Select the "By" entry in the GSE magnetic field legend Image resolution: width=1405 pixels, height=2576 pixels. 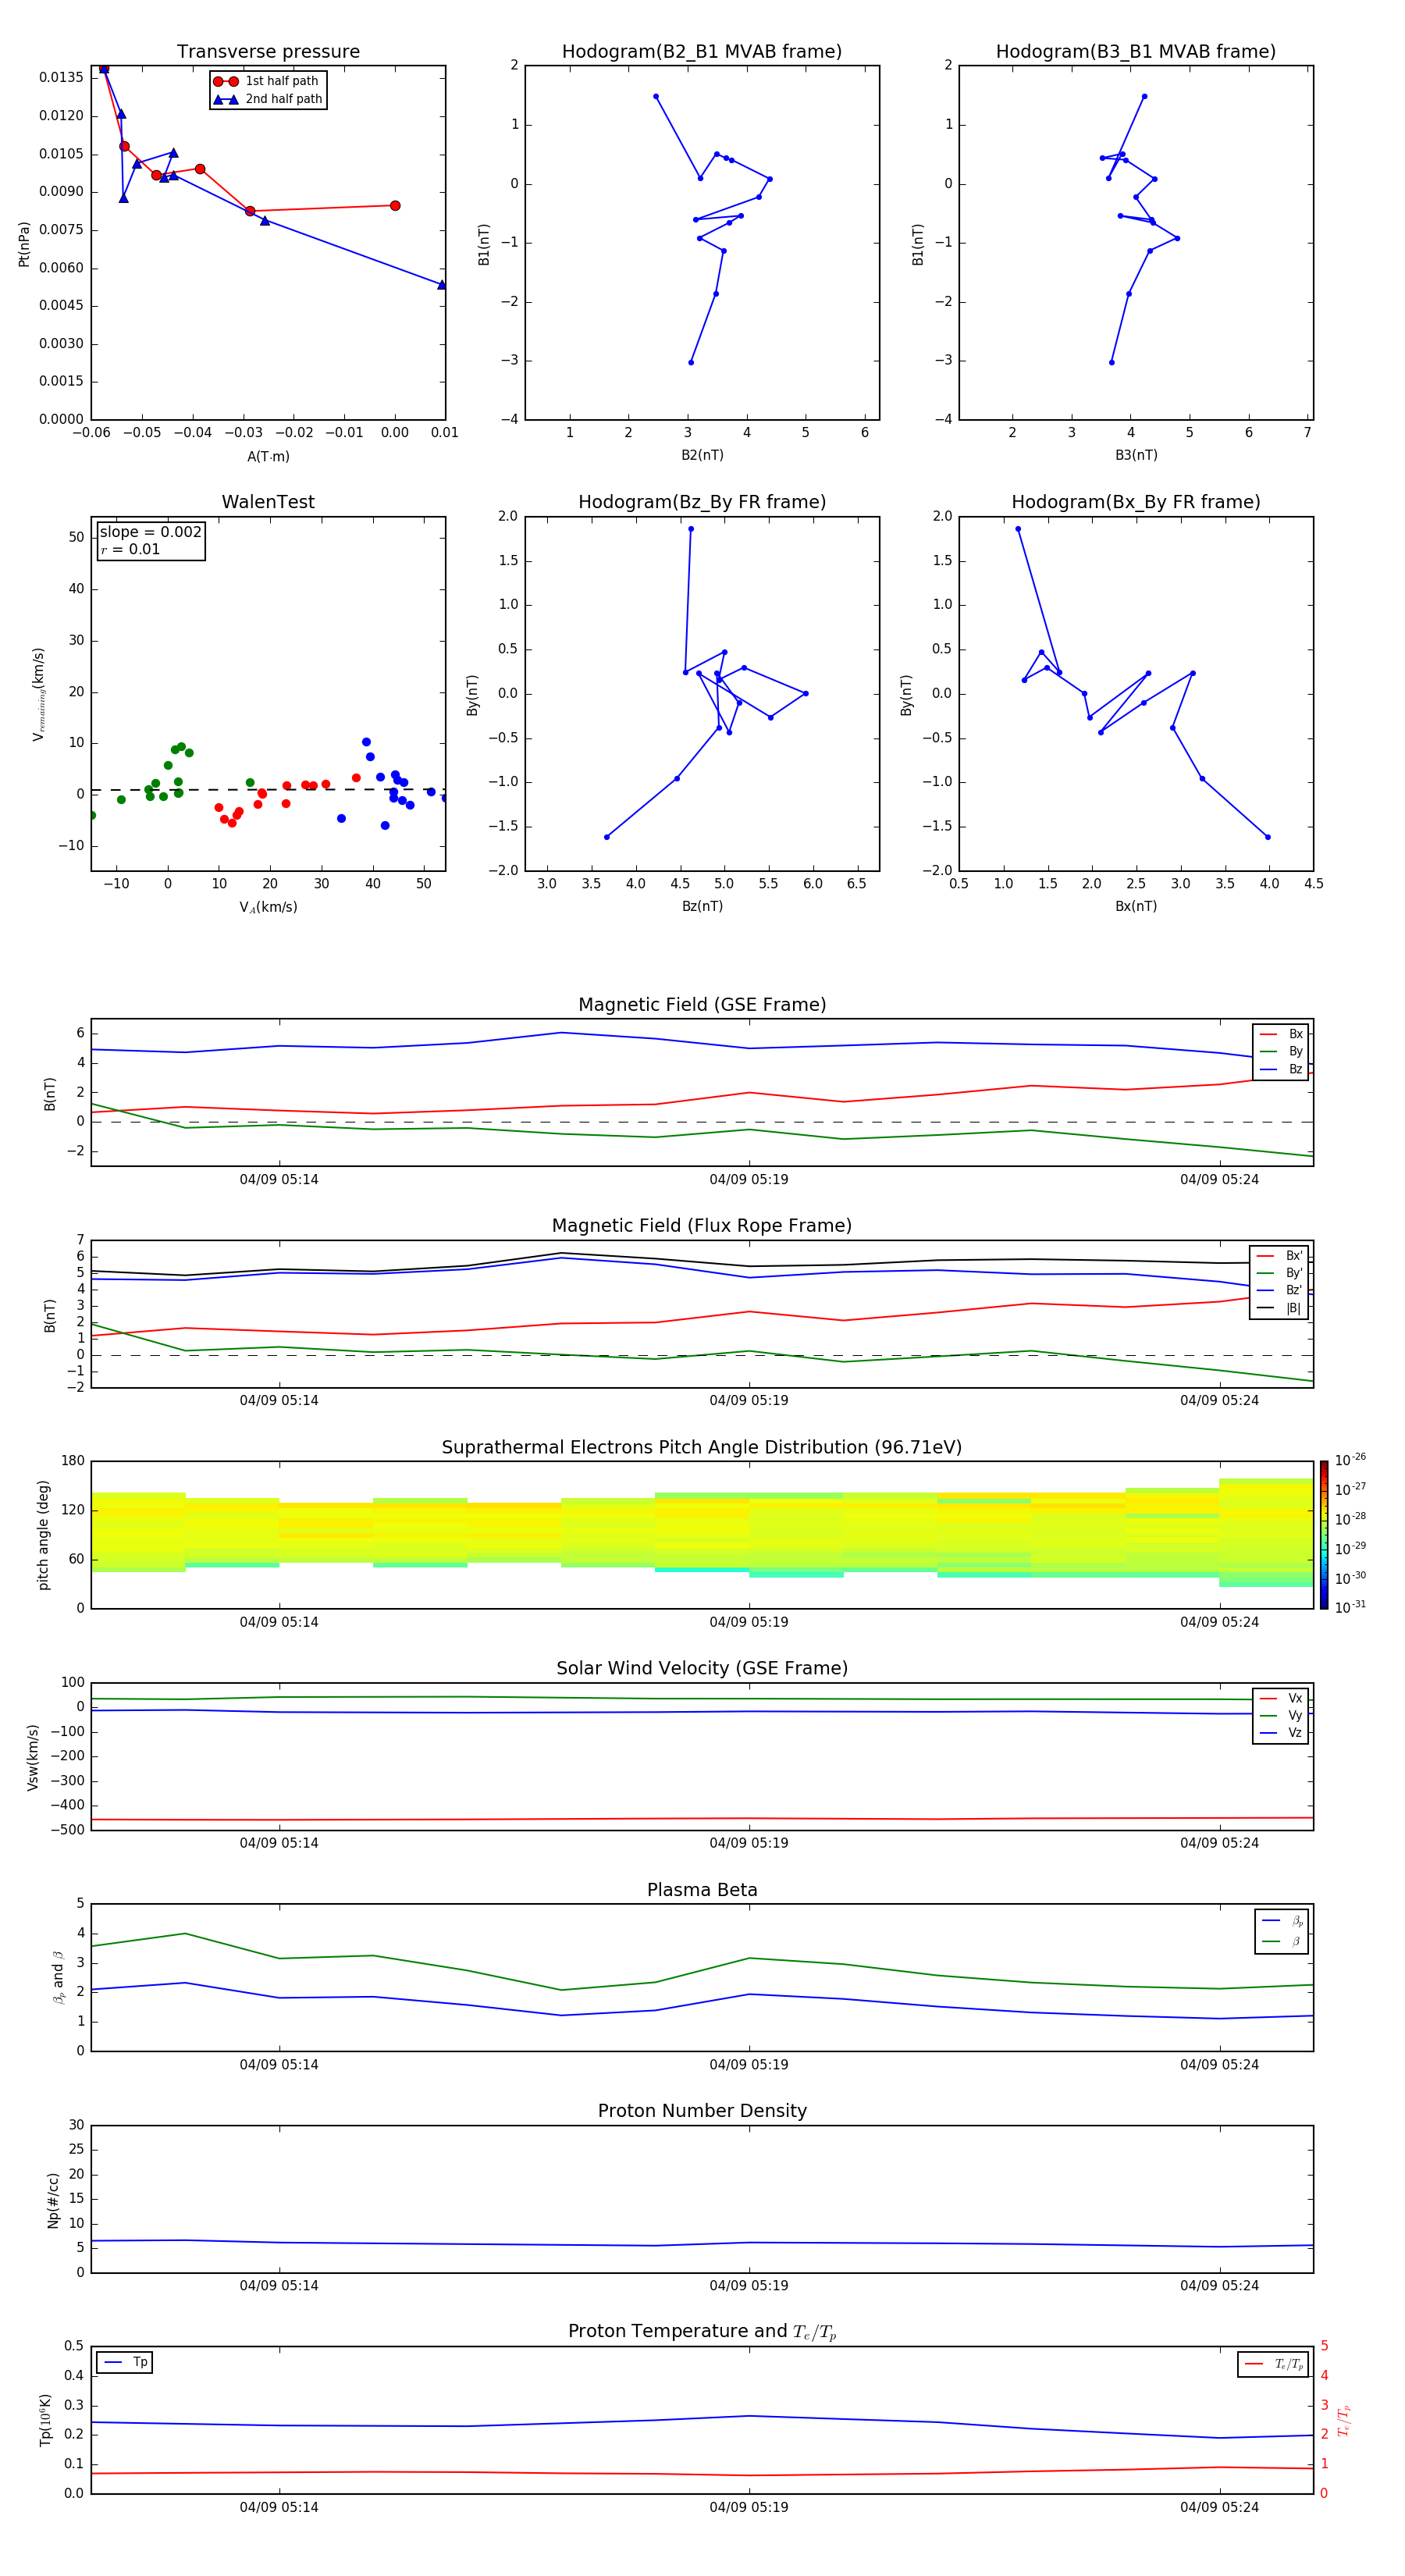pos(1281,1051)
